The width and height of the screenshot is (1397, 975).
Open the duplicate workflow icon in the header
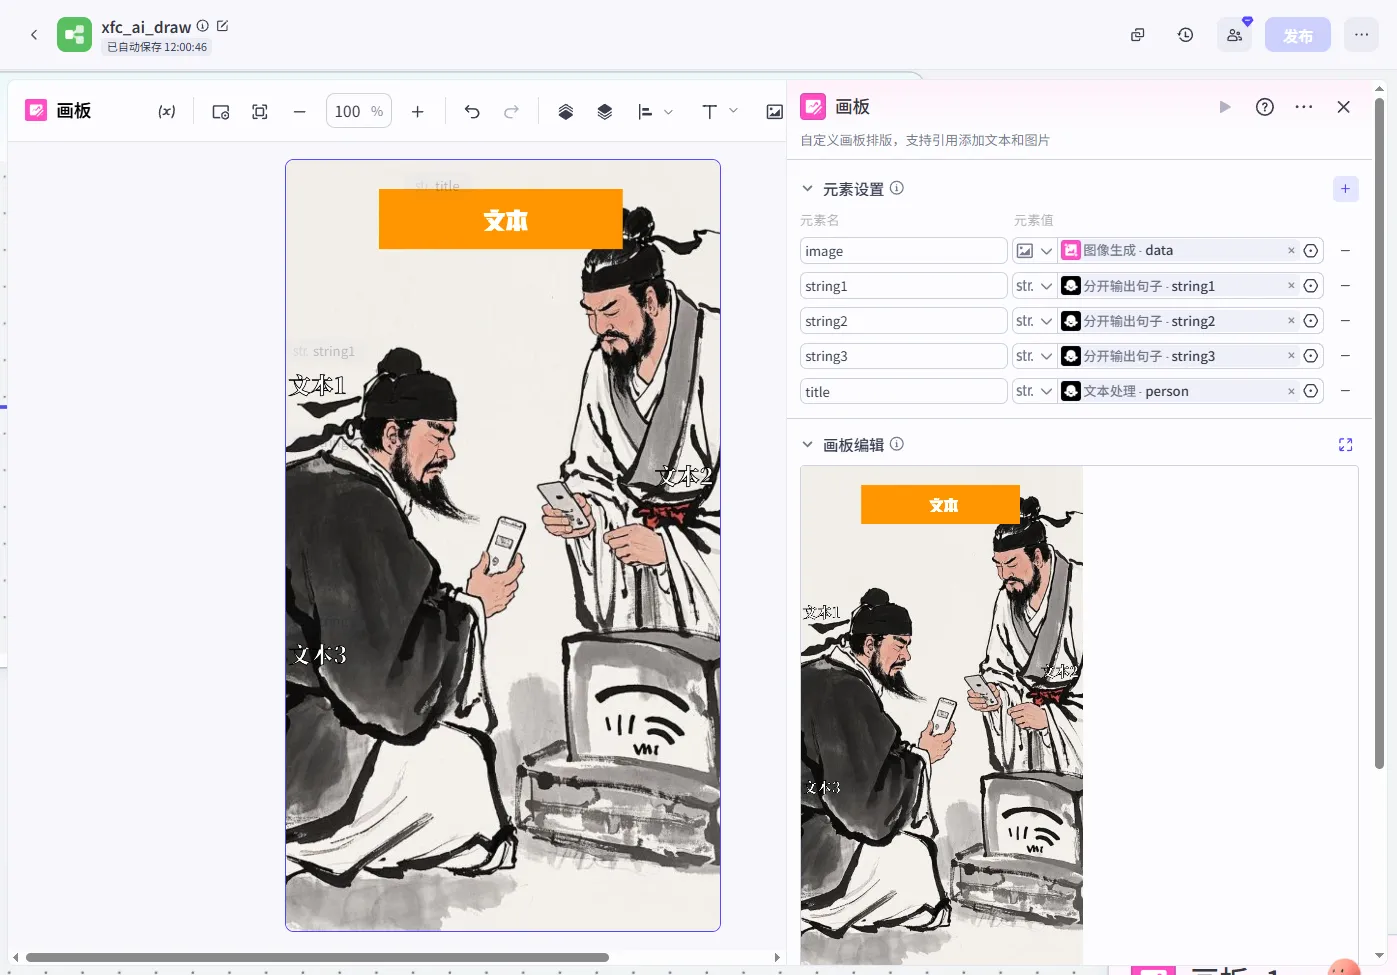tap(1137, 35)
